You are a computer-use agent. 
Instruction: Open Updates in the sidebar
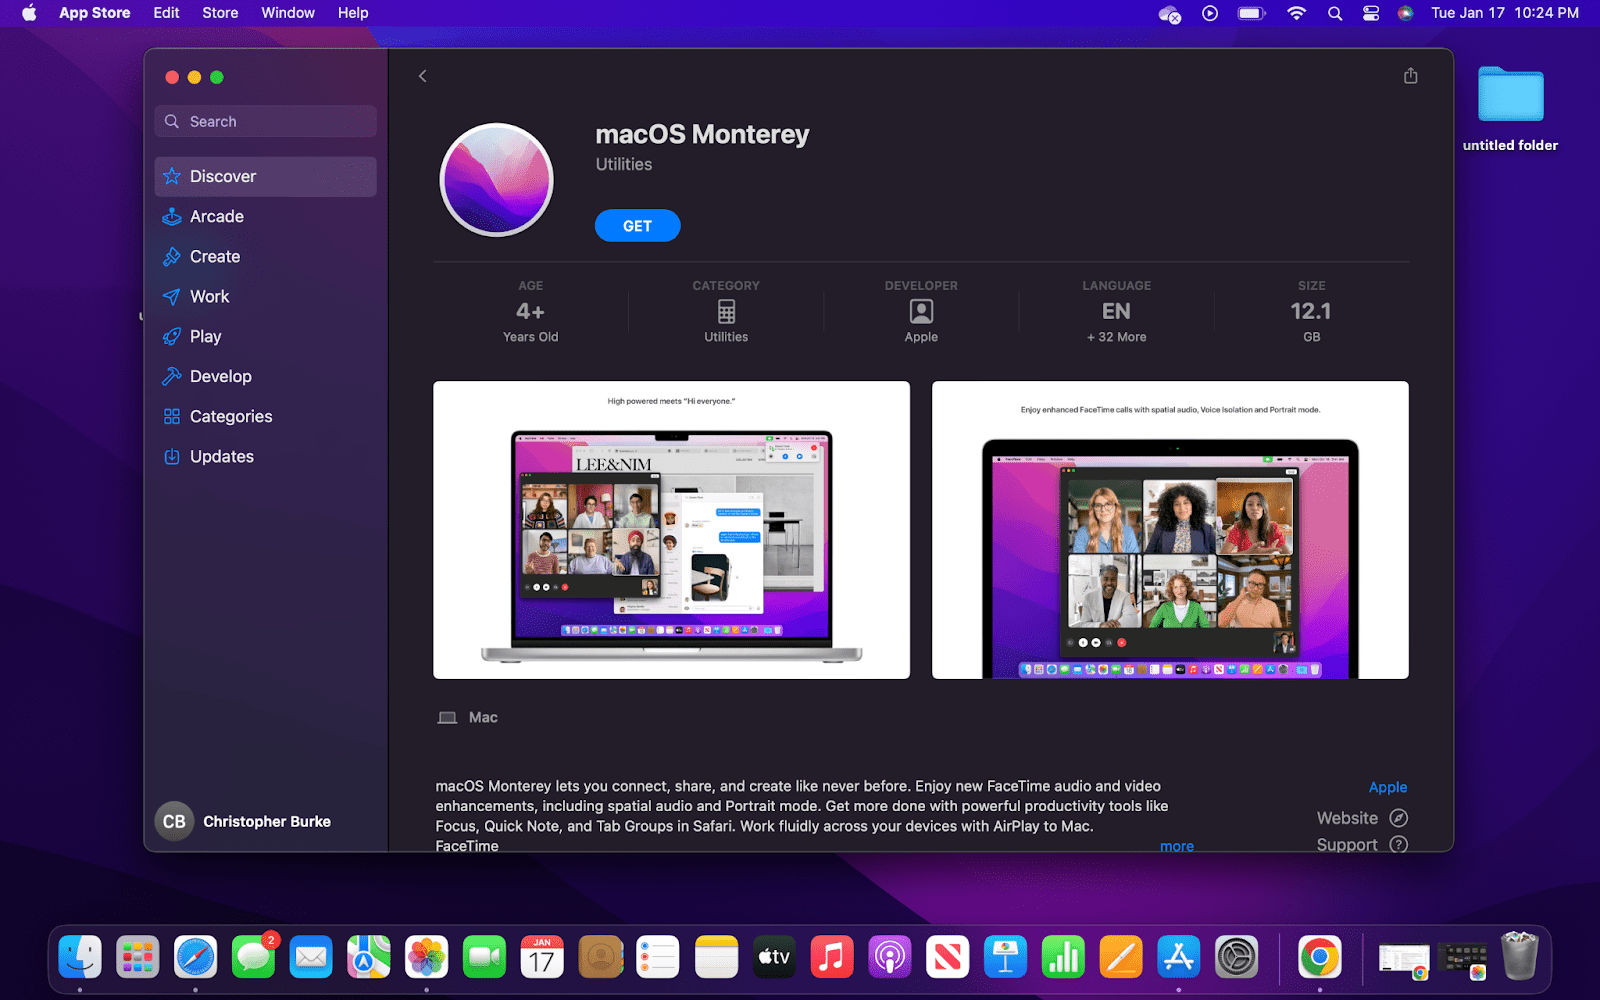tap(266, 456)
